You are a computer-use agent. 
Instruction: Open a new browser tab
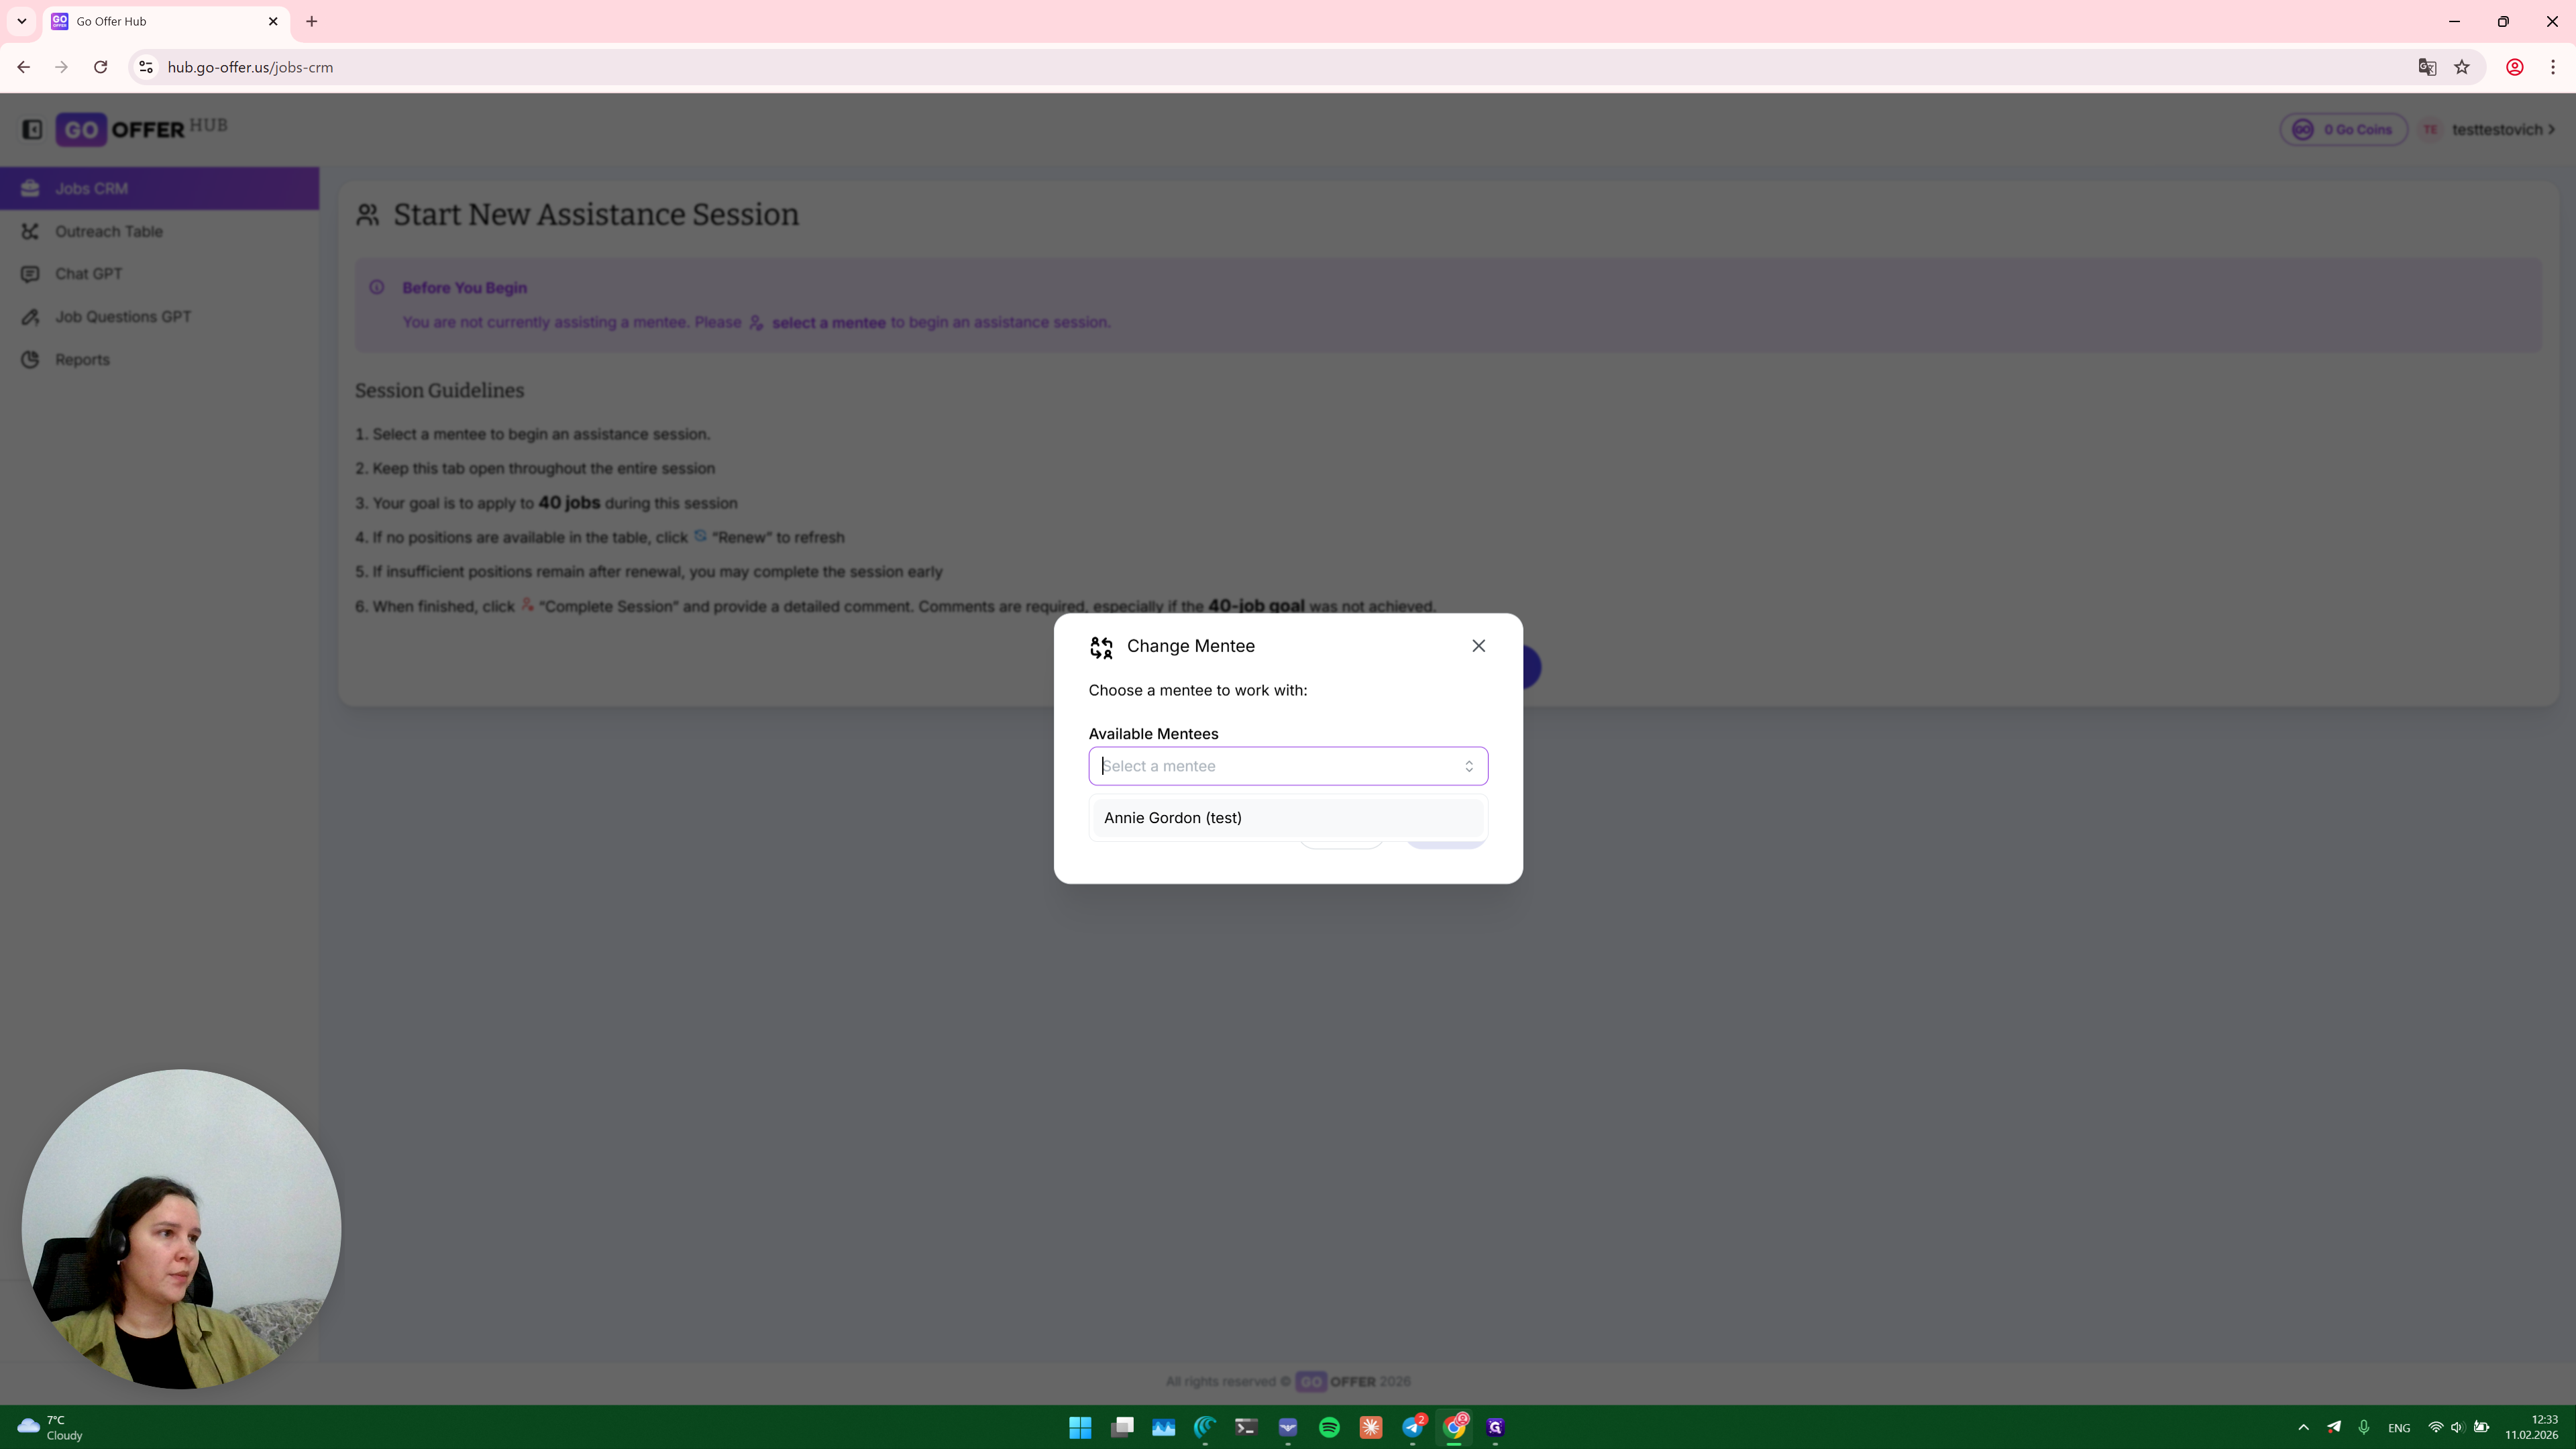pos(311,21)
